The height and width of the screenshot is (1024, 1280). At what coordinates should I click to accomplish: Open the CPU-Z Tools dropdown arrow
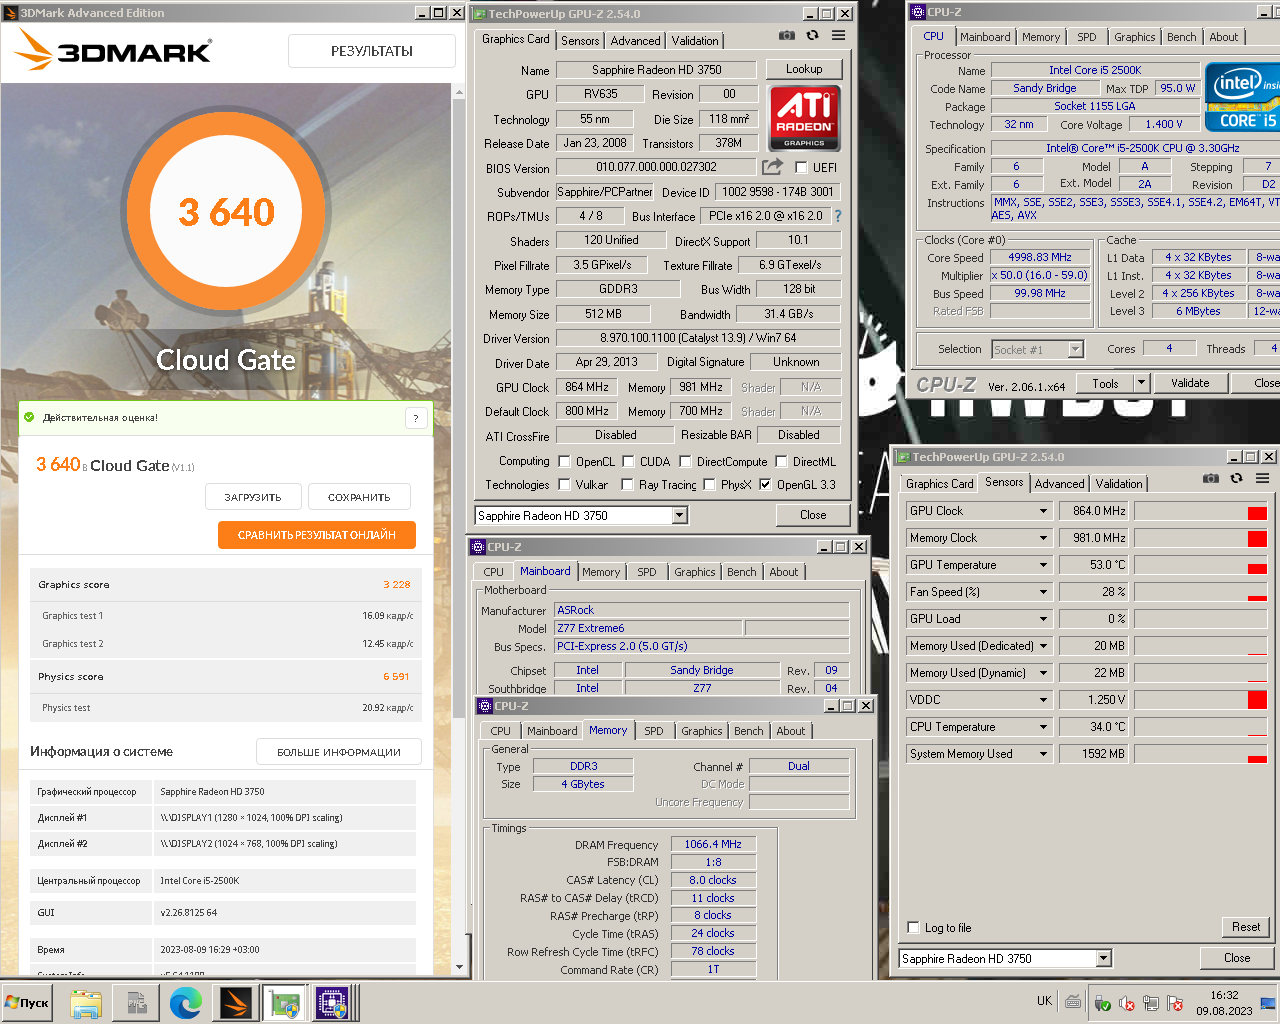click(x=1141, y=383)
